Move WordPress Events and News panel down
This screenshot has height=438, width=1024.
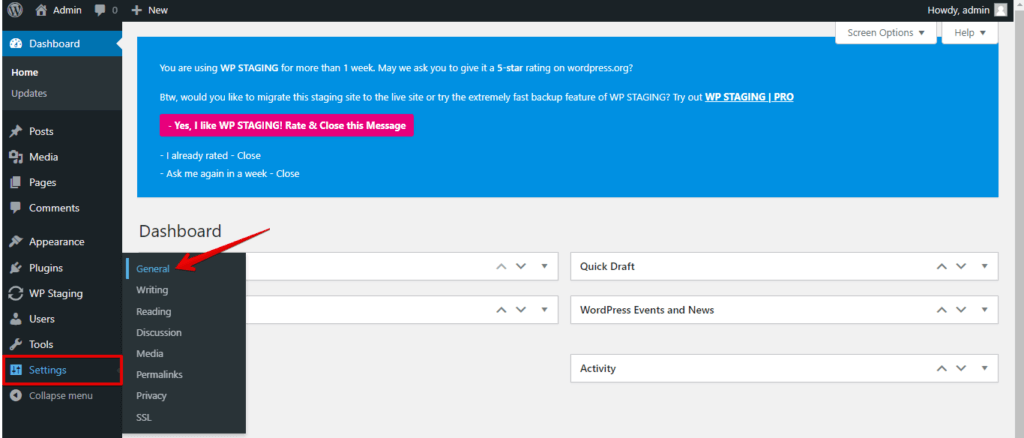pyautogui.click(x=961, y=310)
